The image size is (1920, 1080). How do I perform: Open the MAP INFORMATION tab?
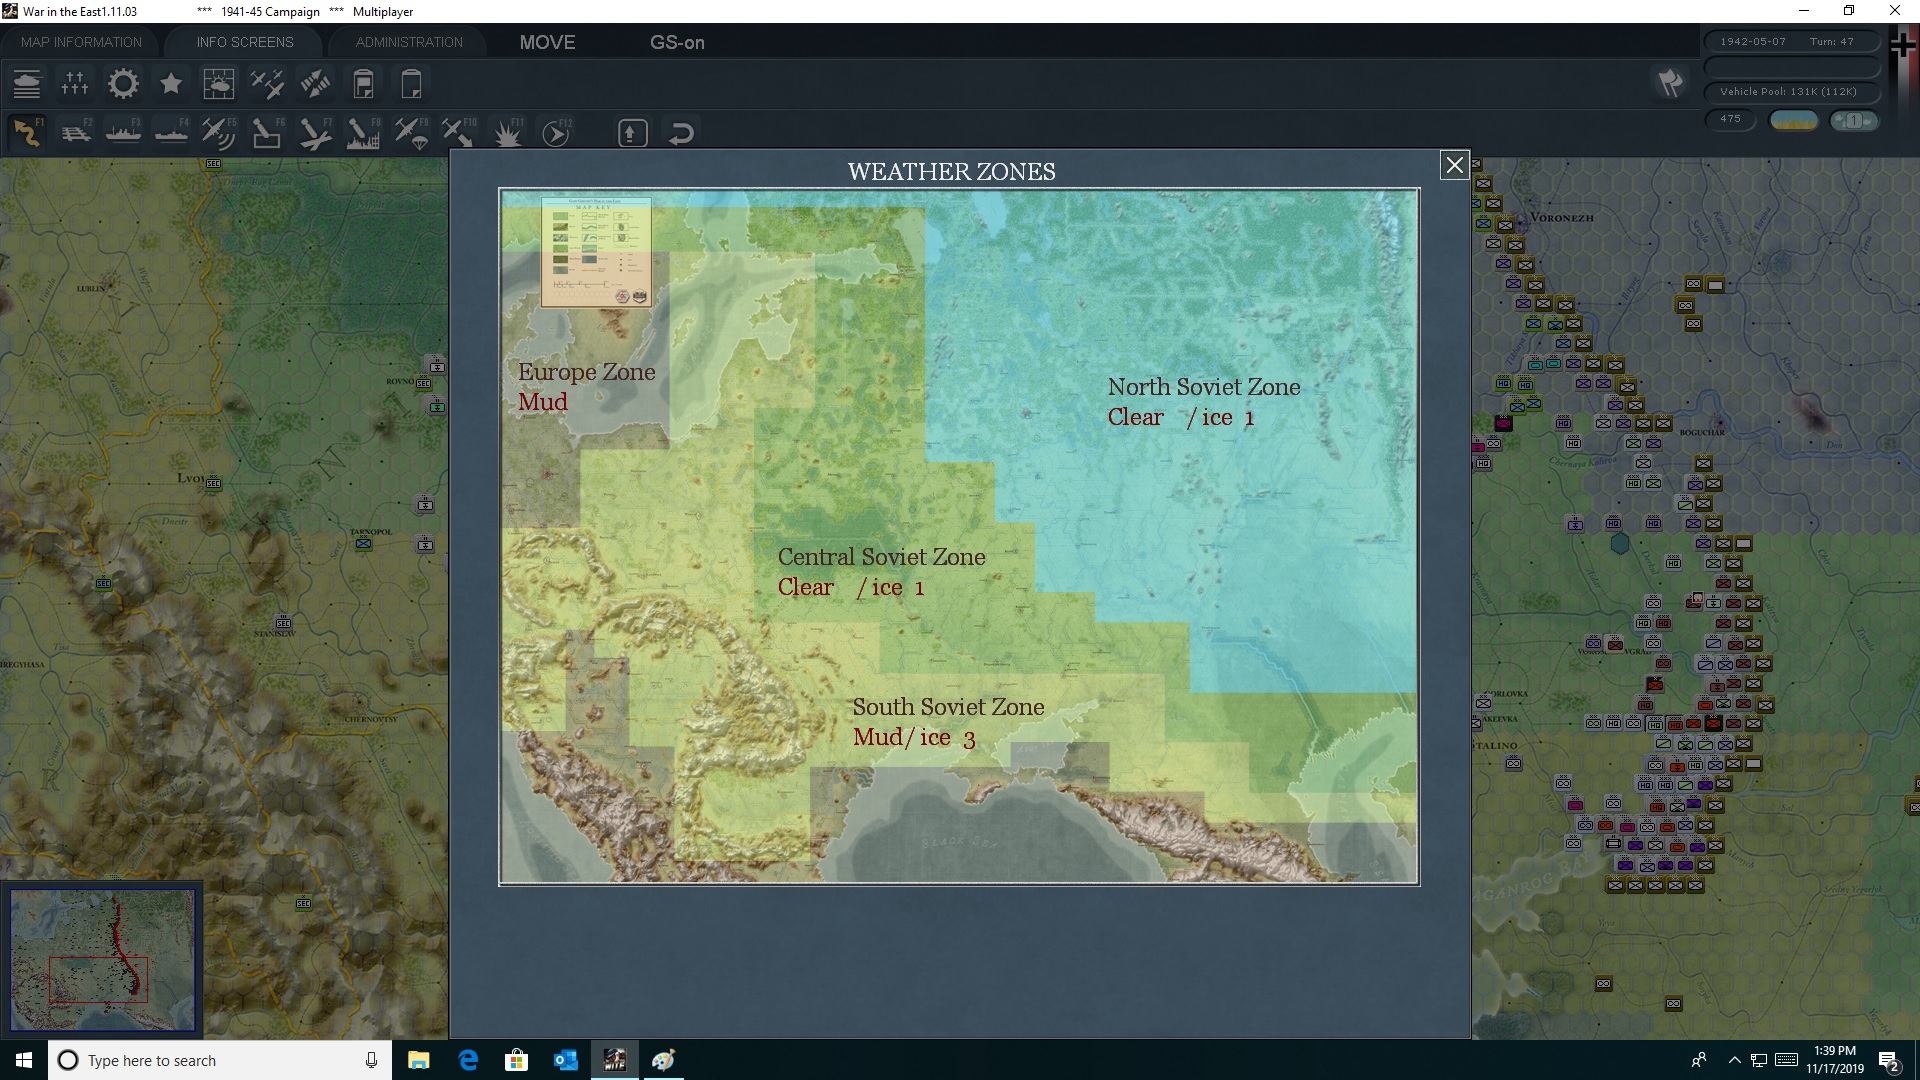[81, 42]
